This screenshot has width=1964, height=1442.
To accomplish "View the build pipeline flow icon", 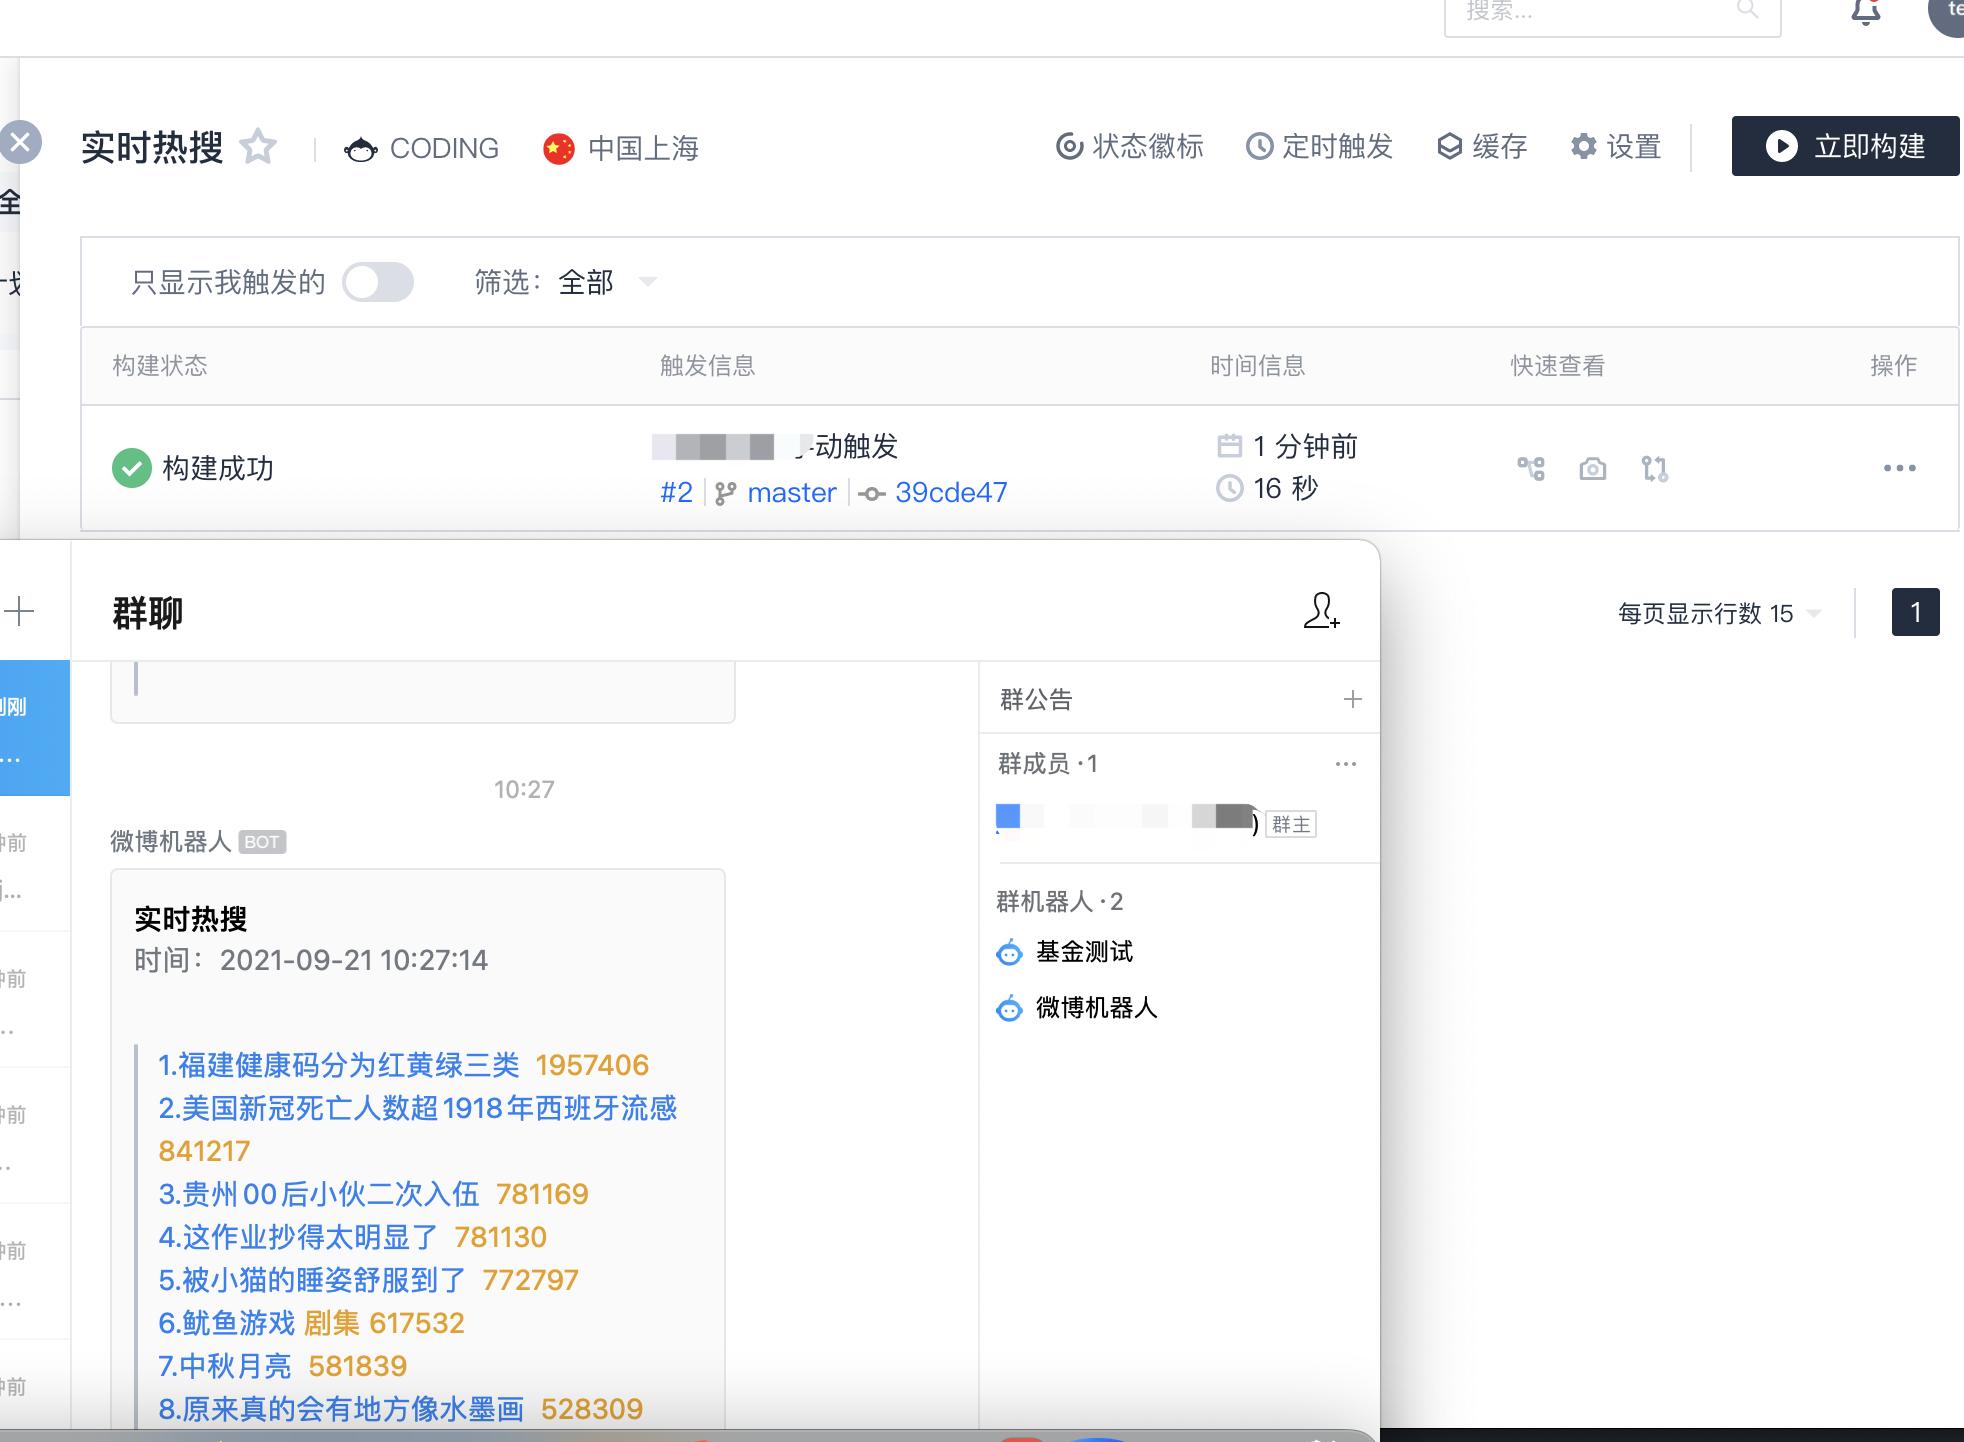I will tap(1531, 468).
